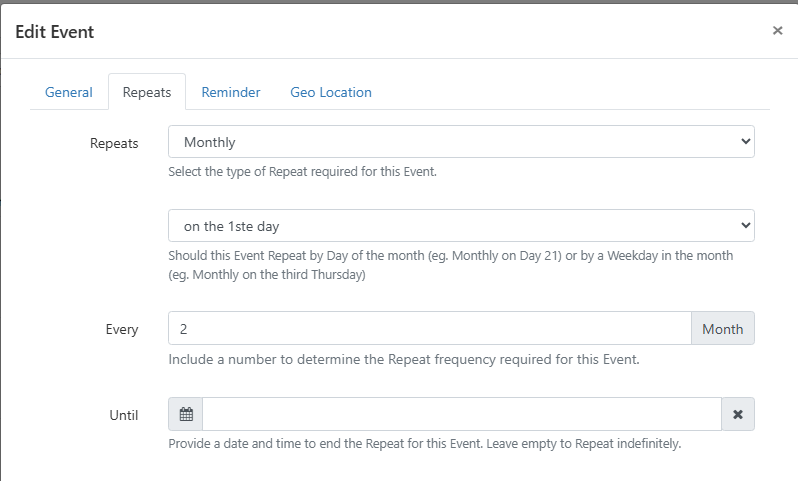Clear the Until date with x icon

tap(738, 414)
